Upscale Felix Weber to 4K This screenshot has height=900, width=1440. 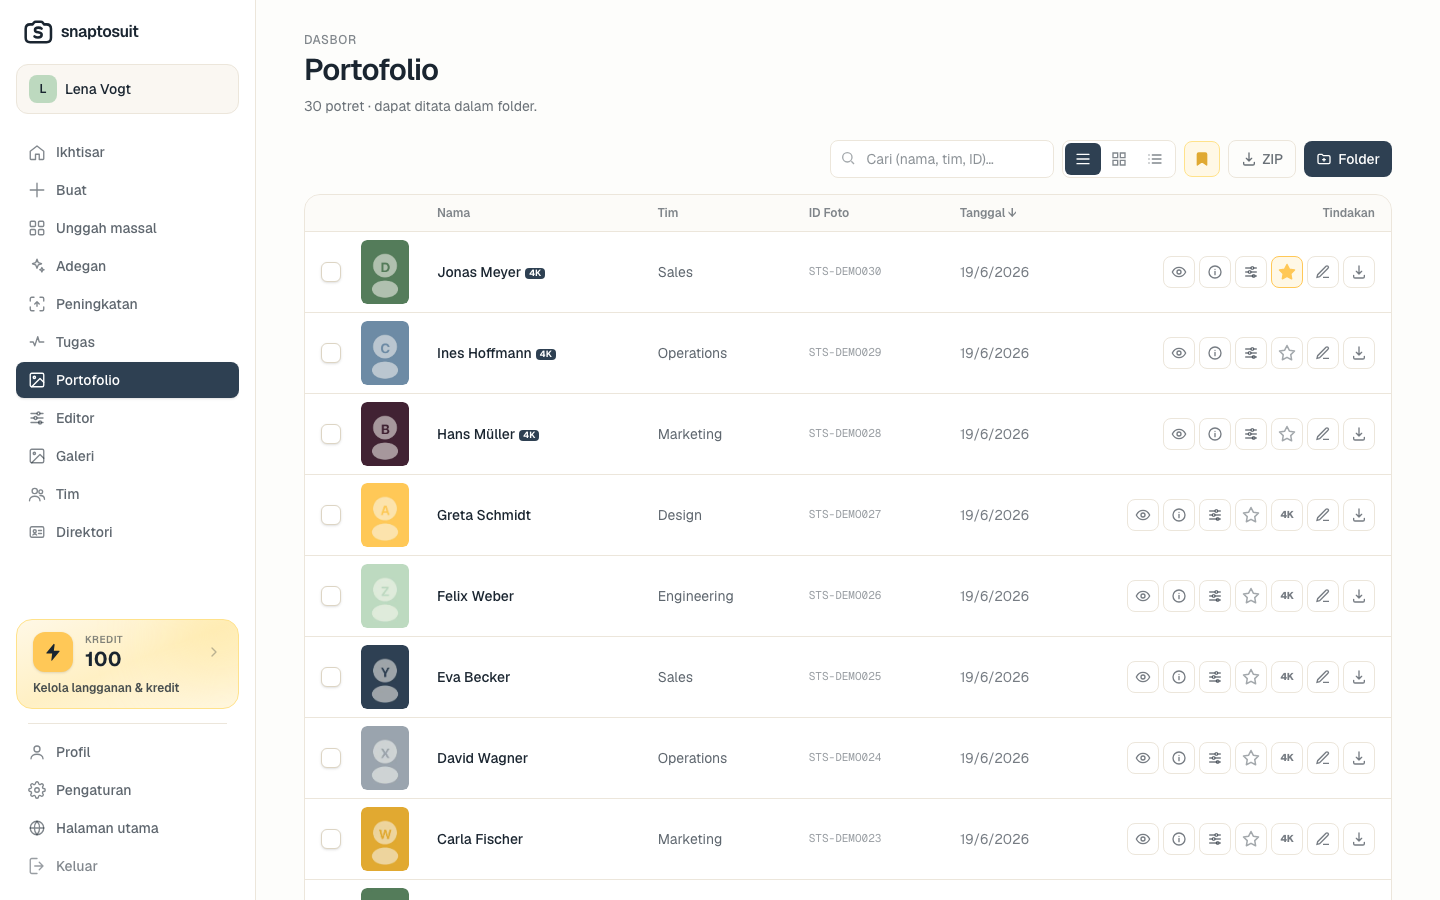[1287, 596]
